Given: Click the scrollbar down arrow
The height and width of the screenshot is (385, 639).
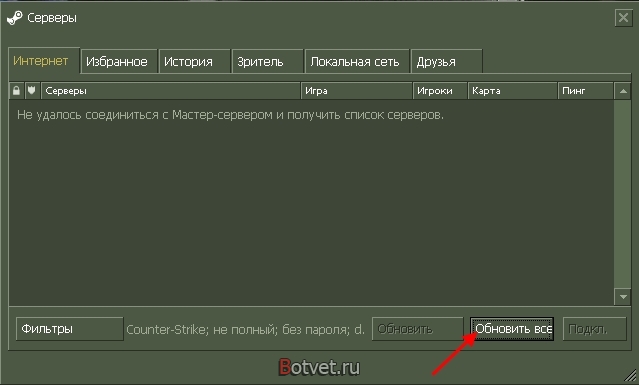Looking at the screenshot, I should (x=623, y=297).
